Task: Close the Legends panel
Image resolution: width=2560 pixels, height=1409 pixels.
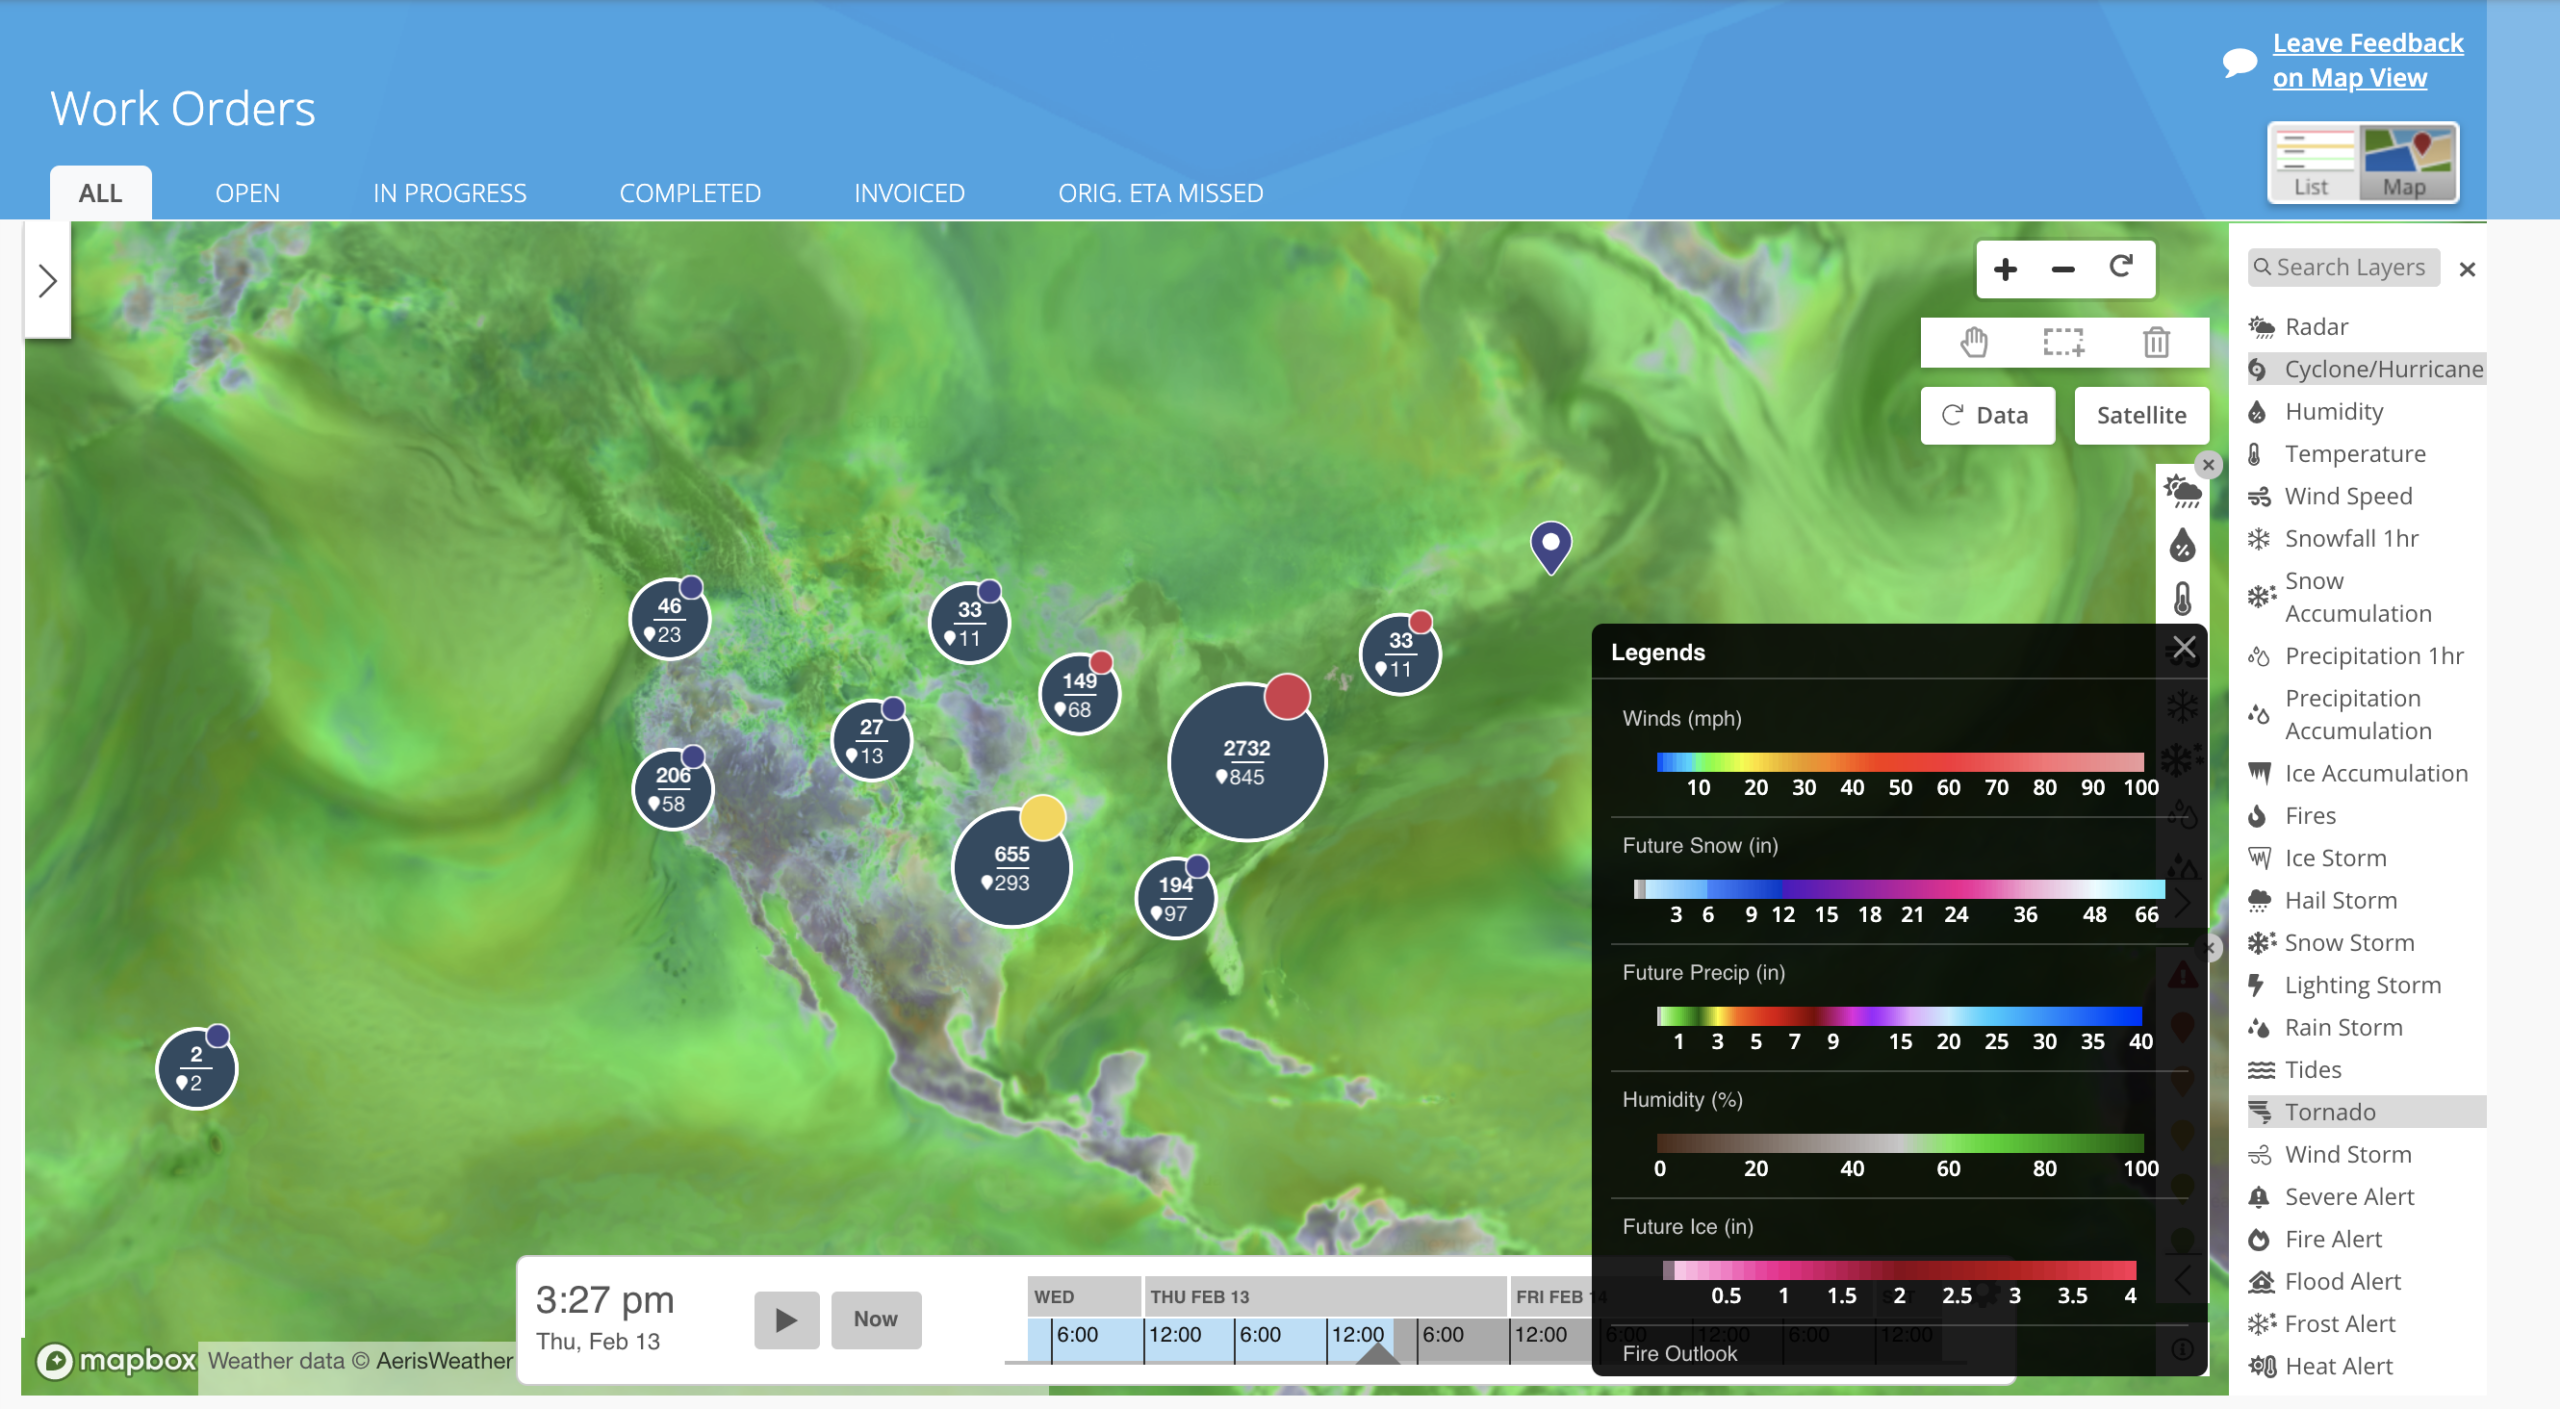Action: (x=2183, y=648)
